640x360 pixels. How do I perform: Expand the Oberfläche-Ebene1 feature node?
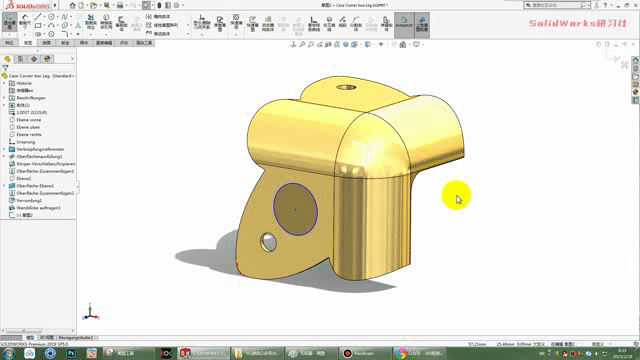[4, 186]
